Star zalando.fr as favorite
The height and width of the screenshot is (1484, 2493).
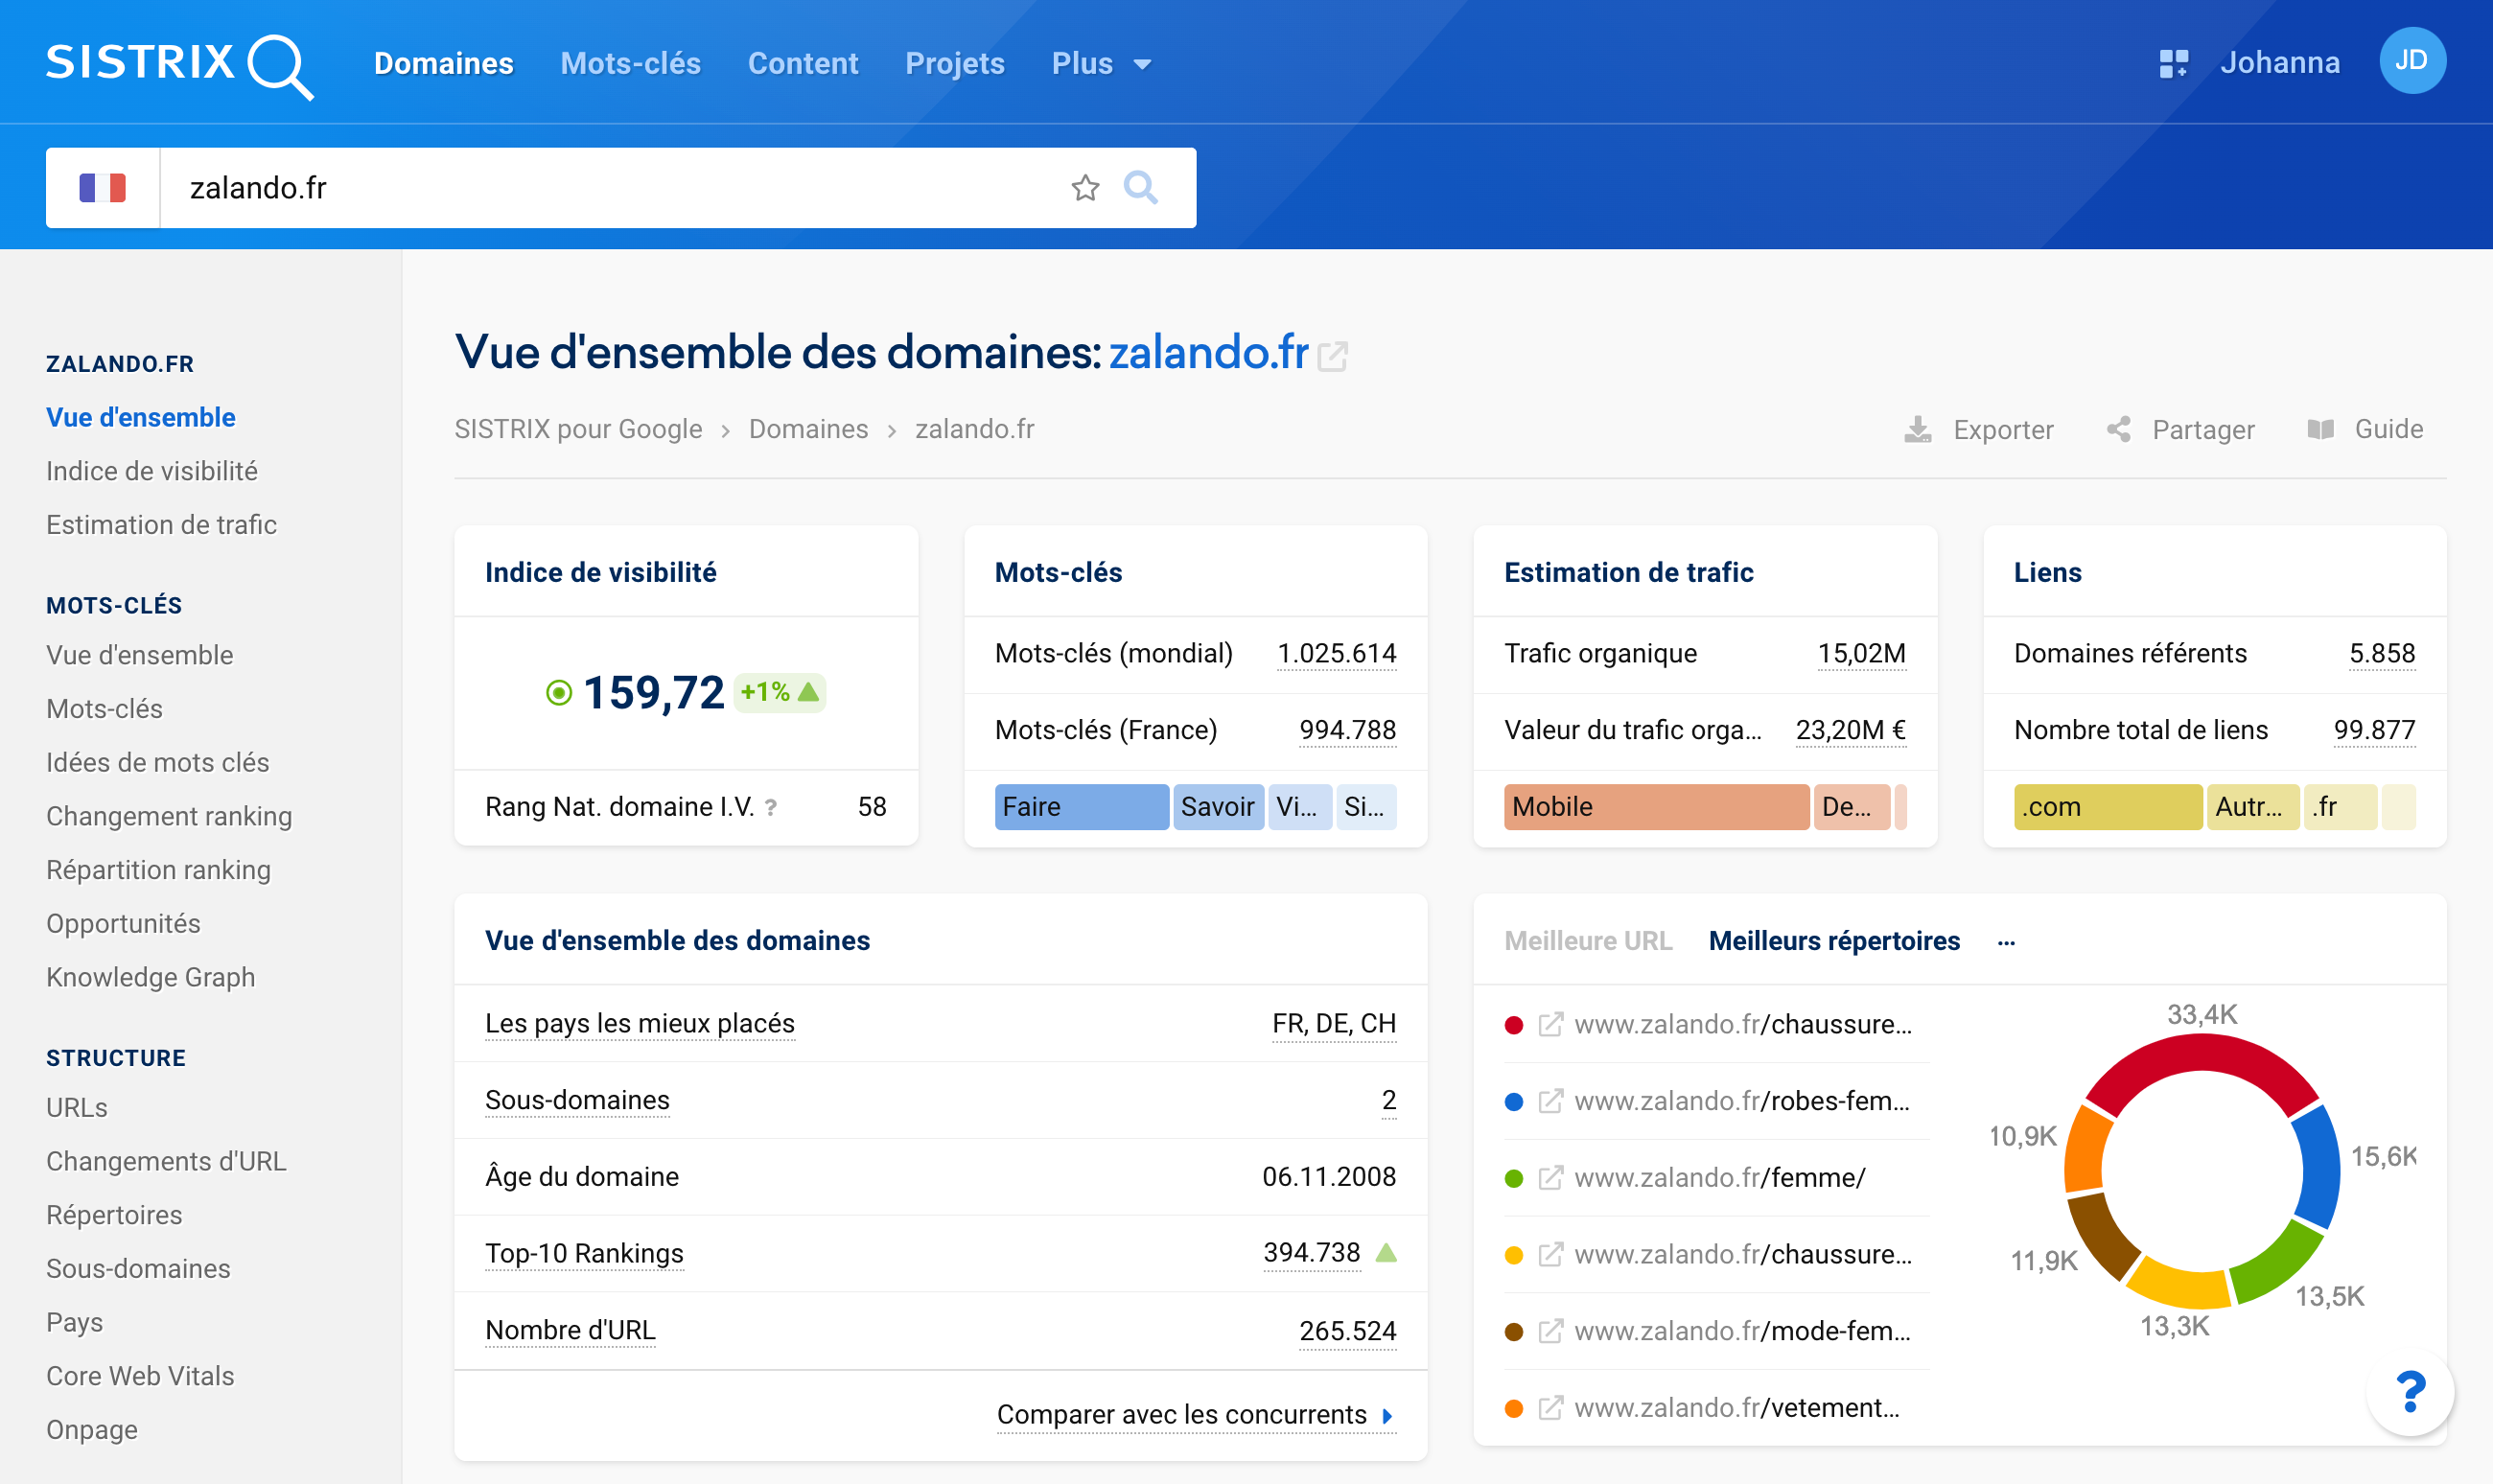[1085, 188]
